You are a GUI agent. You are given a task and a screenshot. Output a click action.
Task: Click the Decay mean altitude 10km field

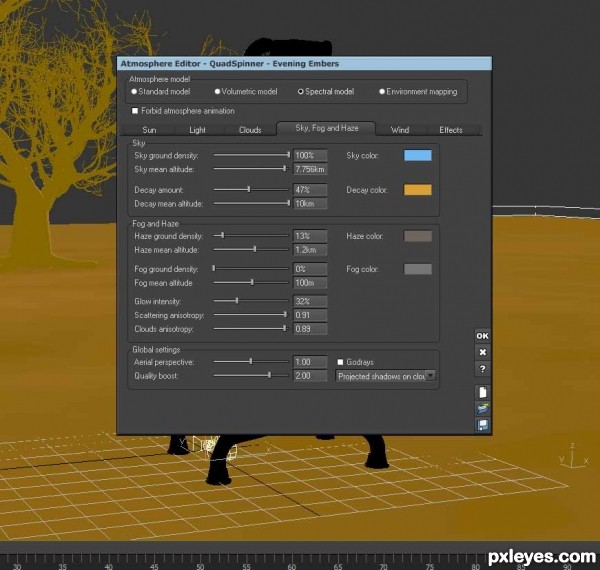pyautogui.click(x=310, y=204)
